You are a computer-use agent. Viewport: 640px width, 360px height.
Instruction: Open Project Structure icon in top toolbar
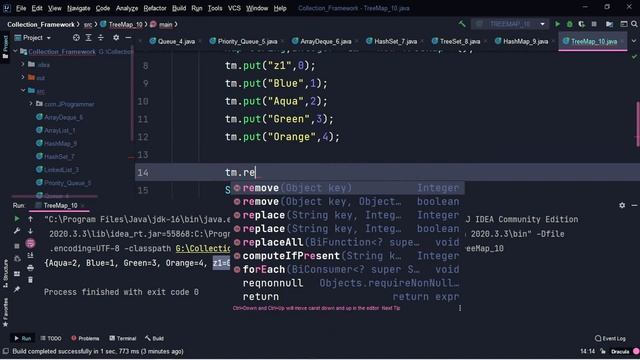(x=609, y=24)
